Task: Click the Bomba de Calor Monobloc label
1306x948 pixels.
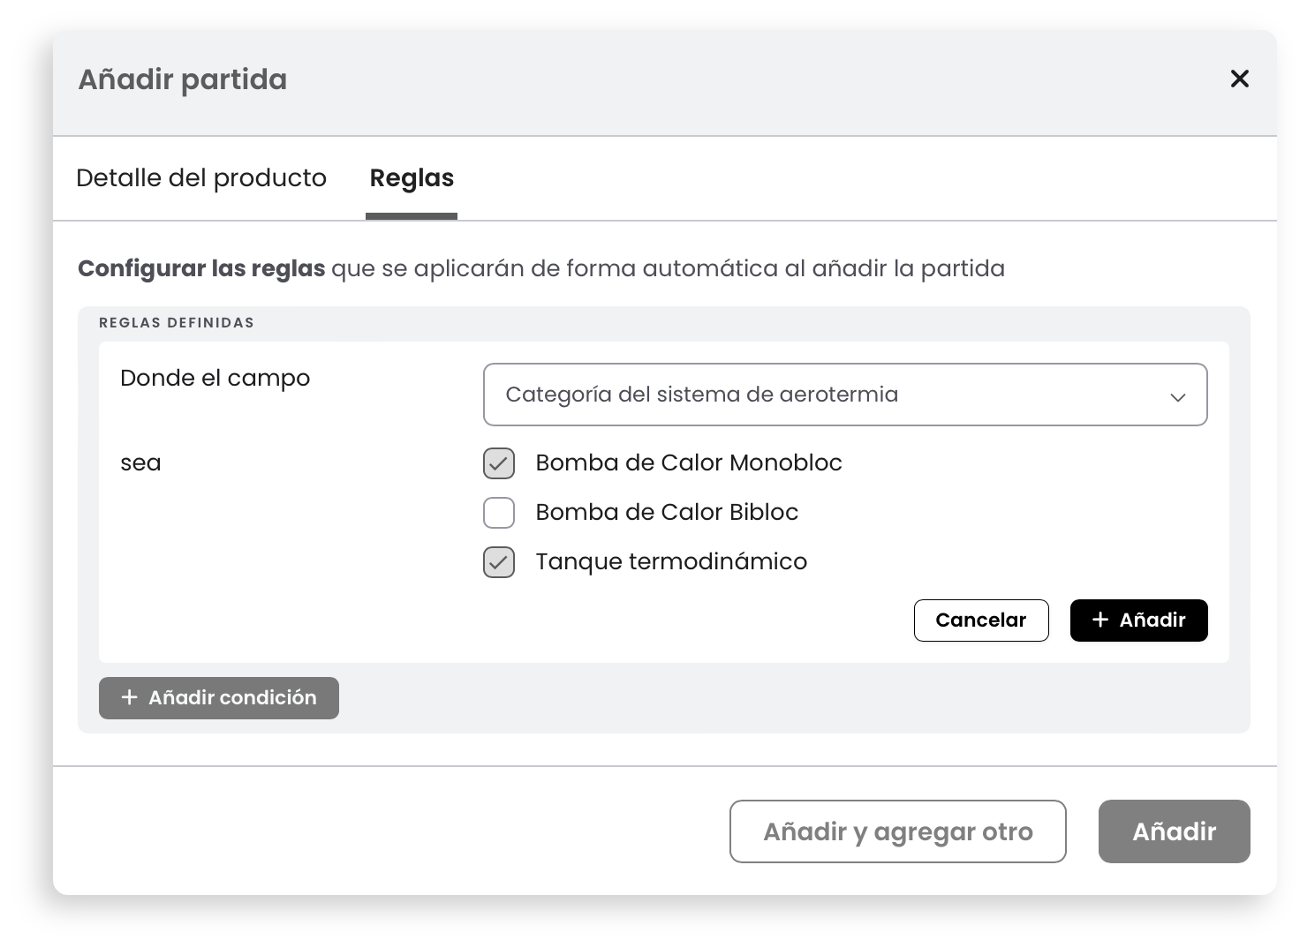Action: click(x=689, y=463)
